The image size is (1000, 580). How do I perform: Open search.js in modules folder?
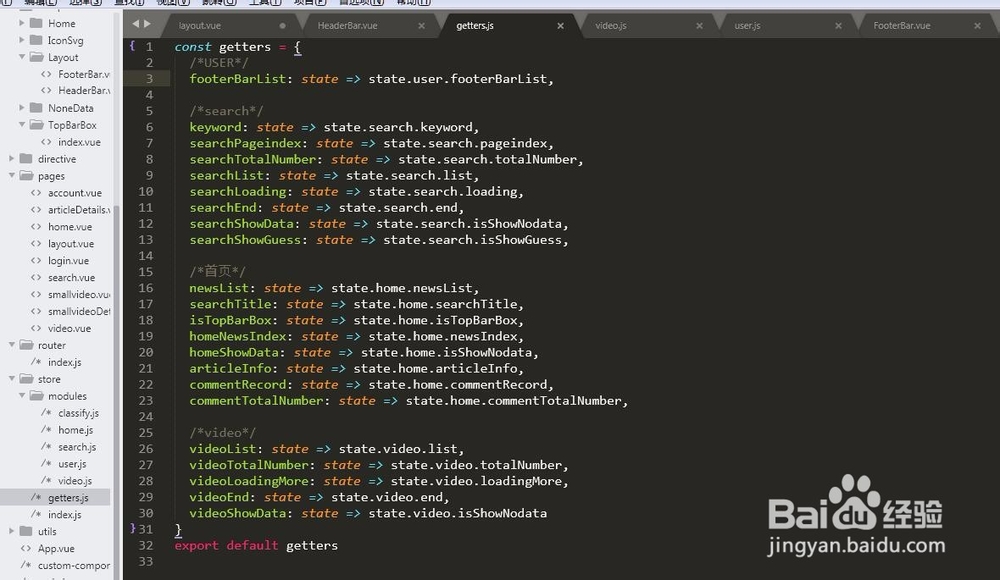tap(77, 447)
